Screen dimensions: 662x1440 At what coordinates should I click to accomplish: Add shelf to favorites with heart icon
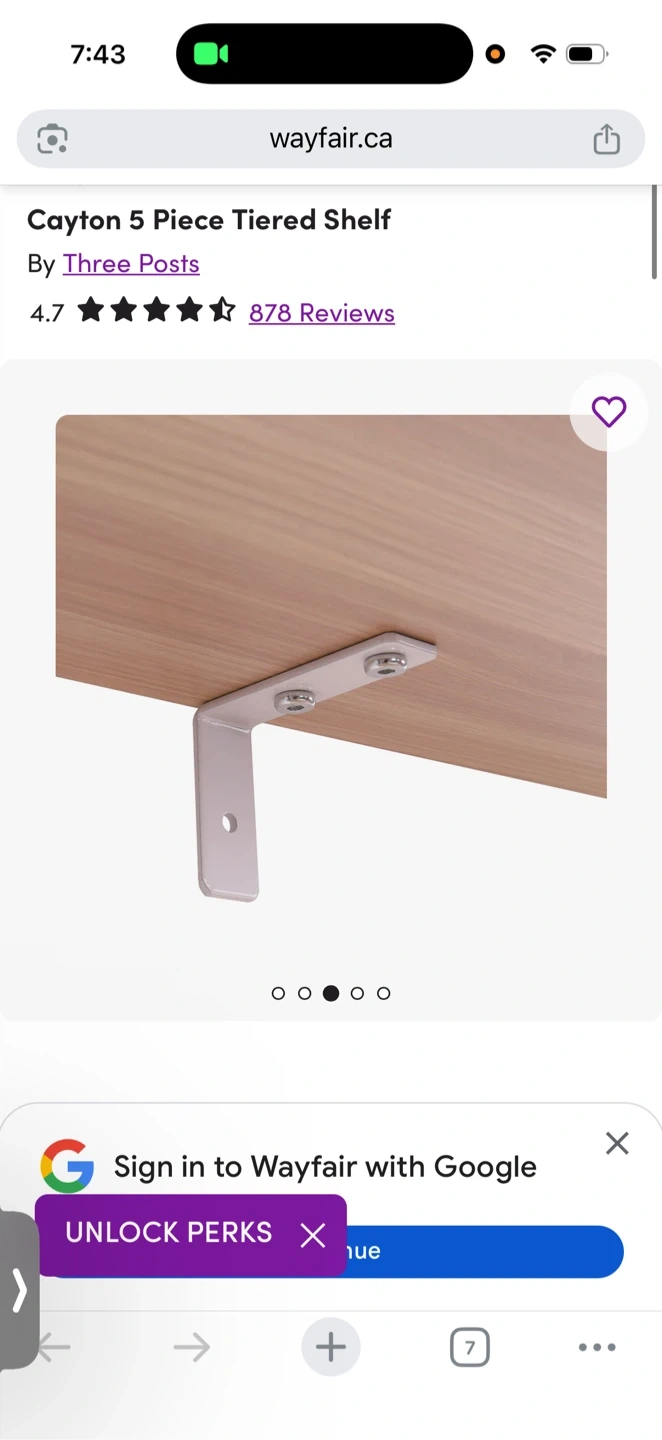[x=609, y=411]
